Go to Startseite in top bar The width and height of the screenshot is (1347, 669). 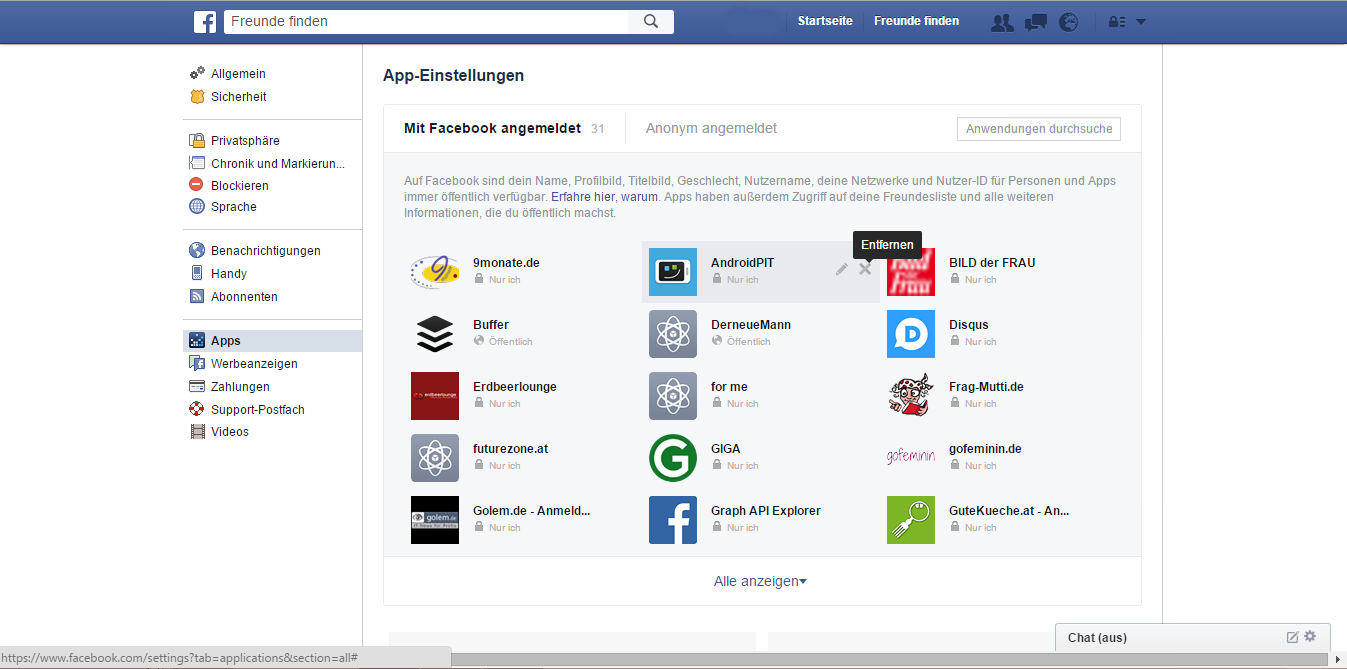click(825, 21)
